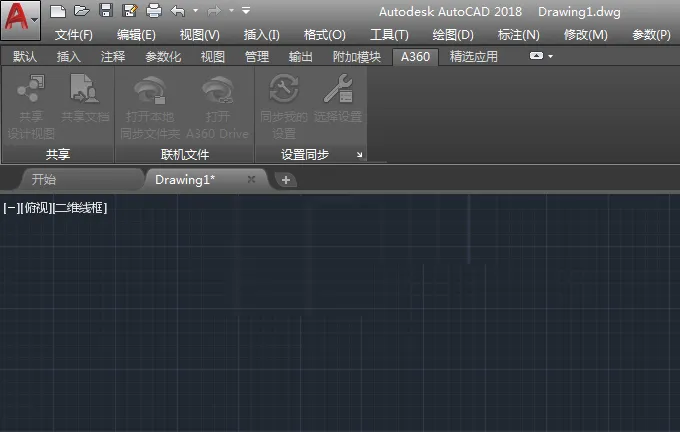Toggle the ribbon minimize button
The height and width of the screenshot is (432, 680).
coord(536,56)
